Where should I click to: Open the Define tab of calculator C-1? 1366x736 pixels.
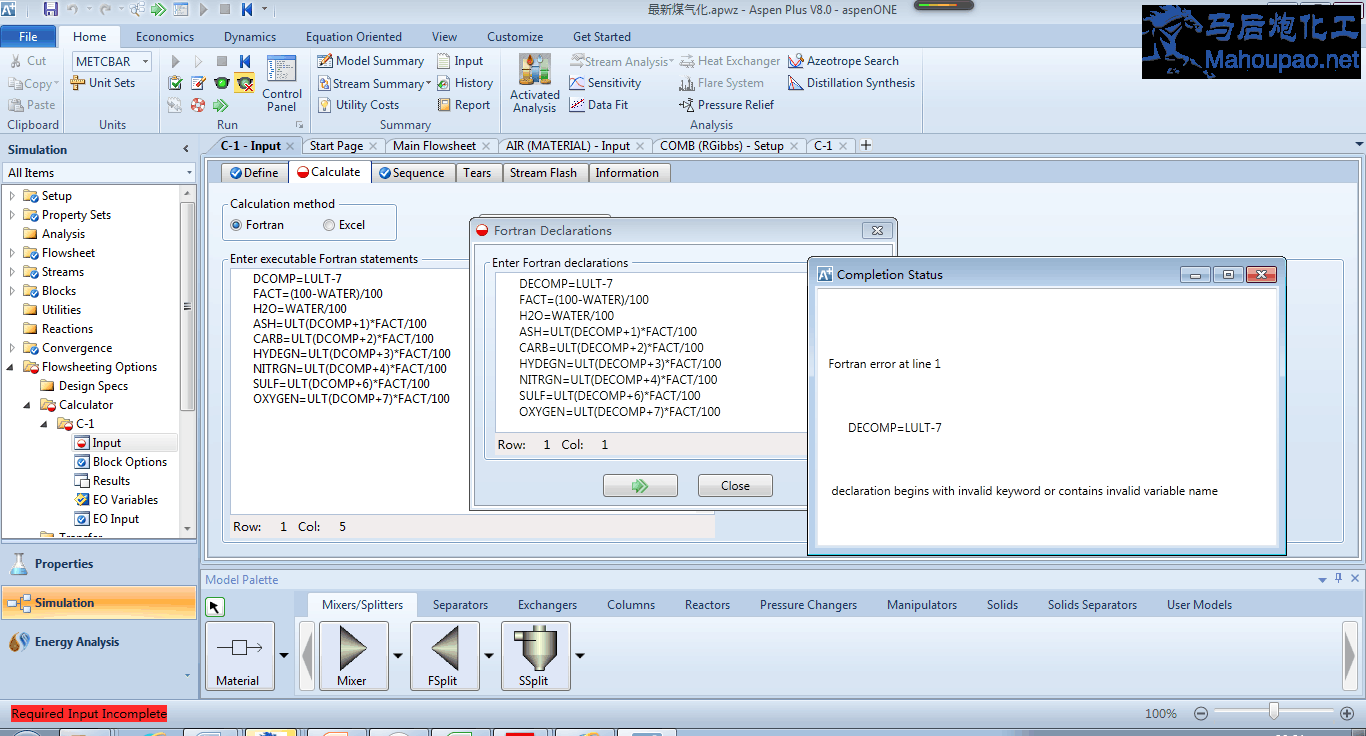[255, 173]
